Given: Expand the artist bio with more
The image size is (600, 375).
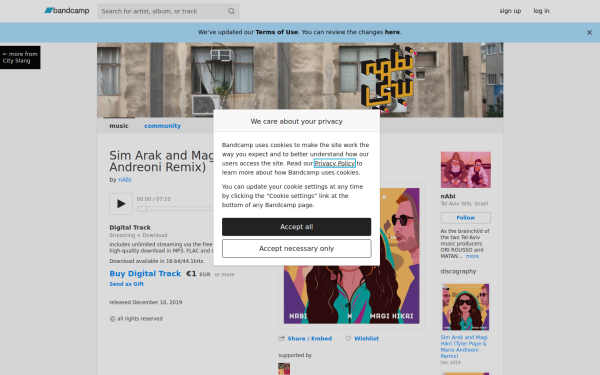Looking at the screenshot, I should (472, 256).
